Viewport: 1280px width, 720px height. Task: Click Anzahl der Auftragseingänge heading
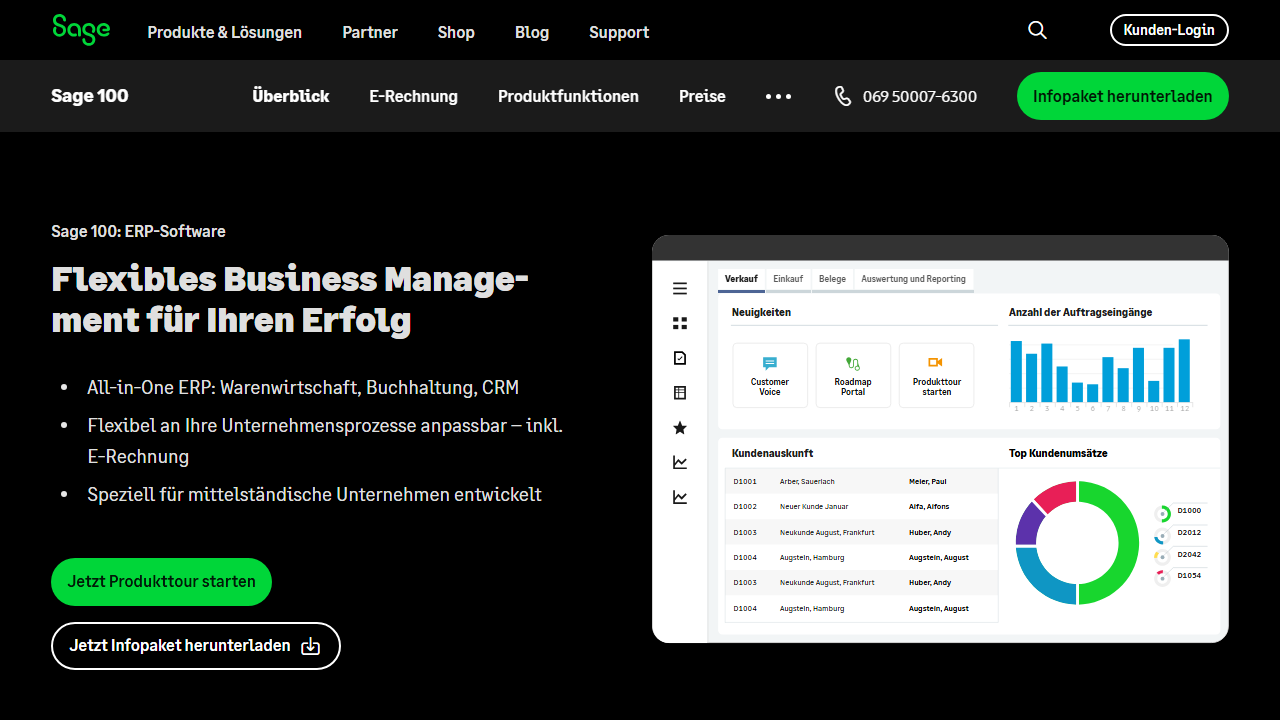pyautogui.click(x=1080, y=312)
